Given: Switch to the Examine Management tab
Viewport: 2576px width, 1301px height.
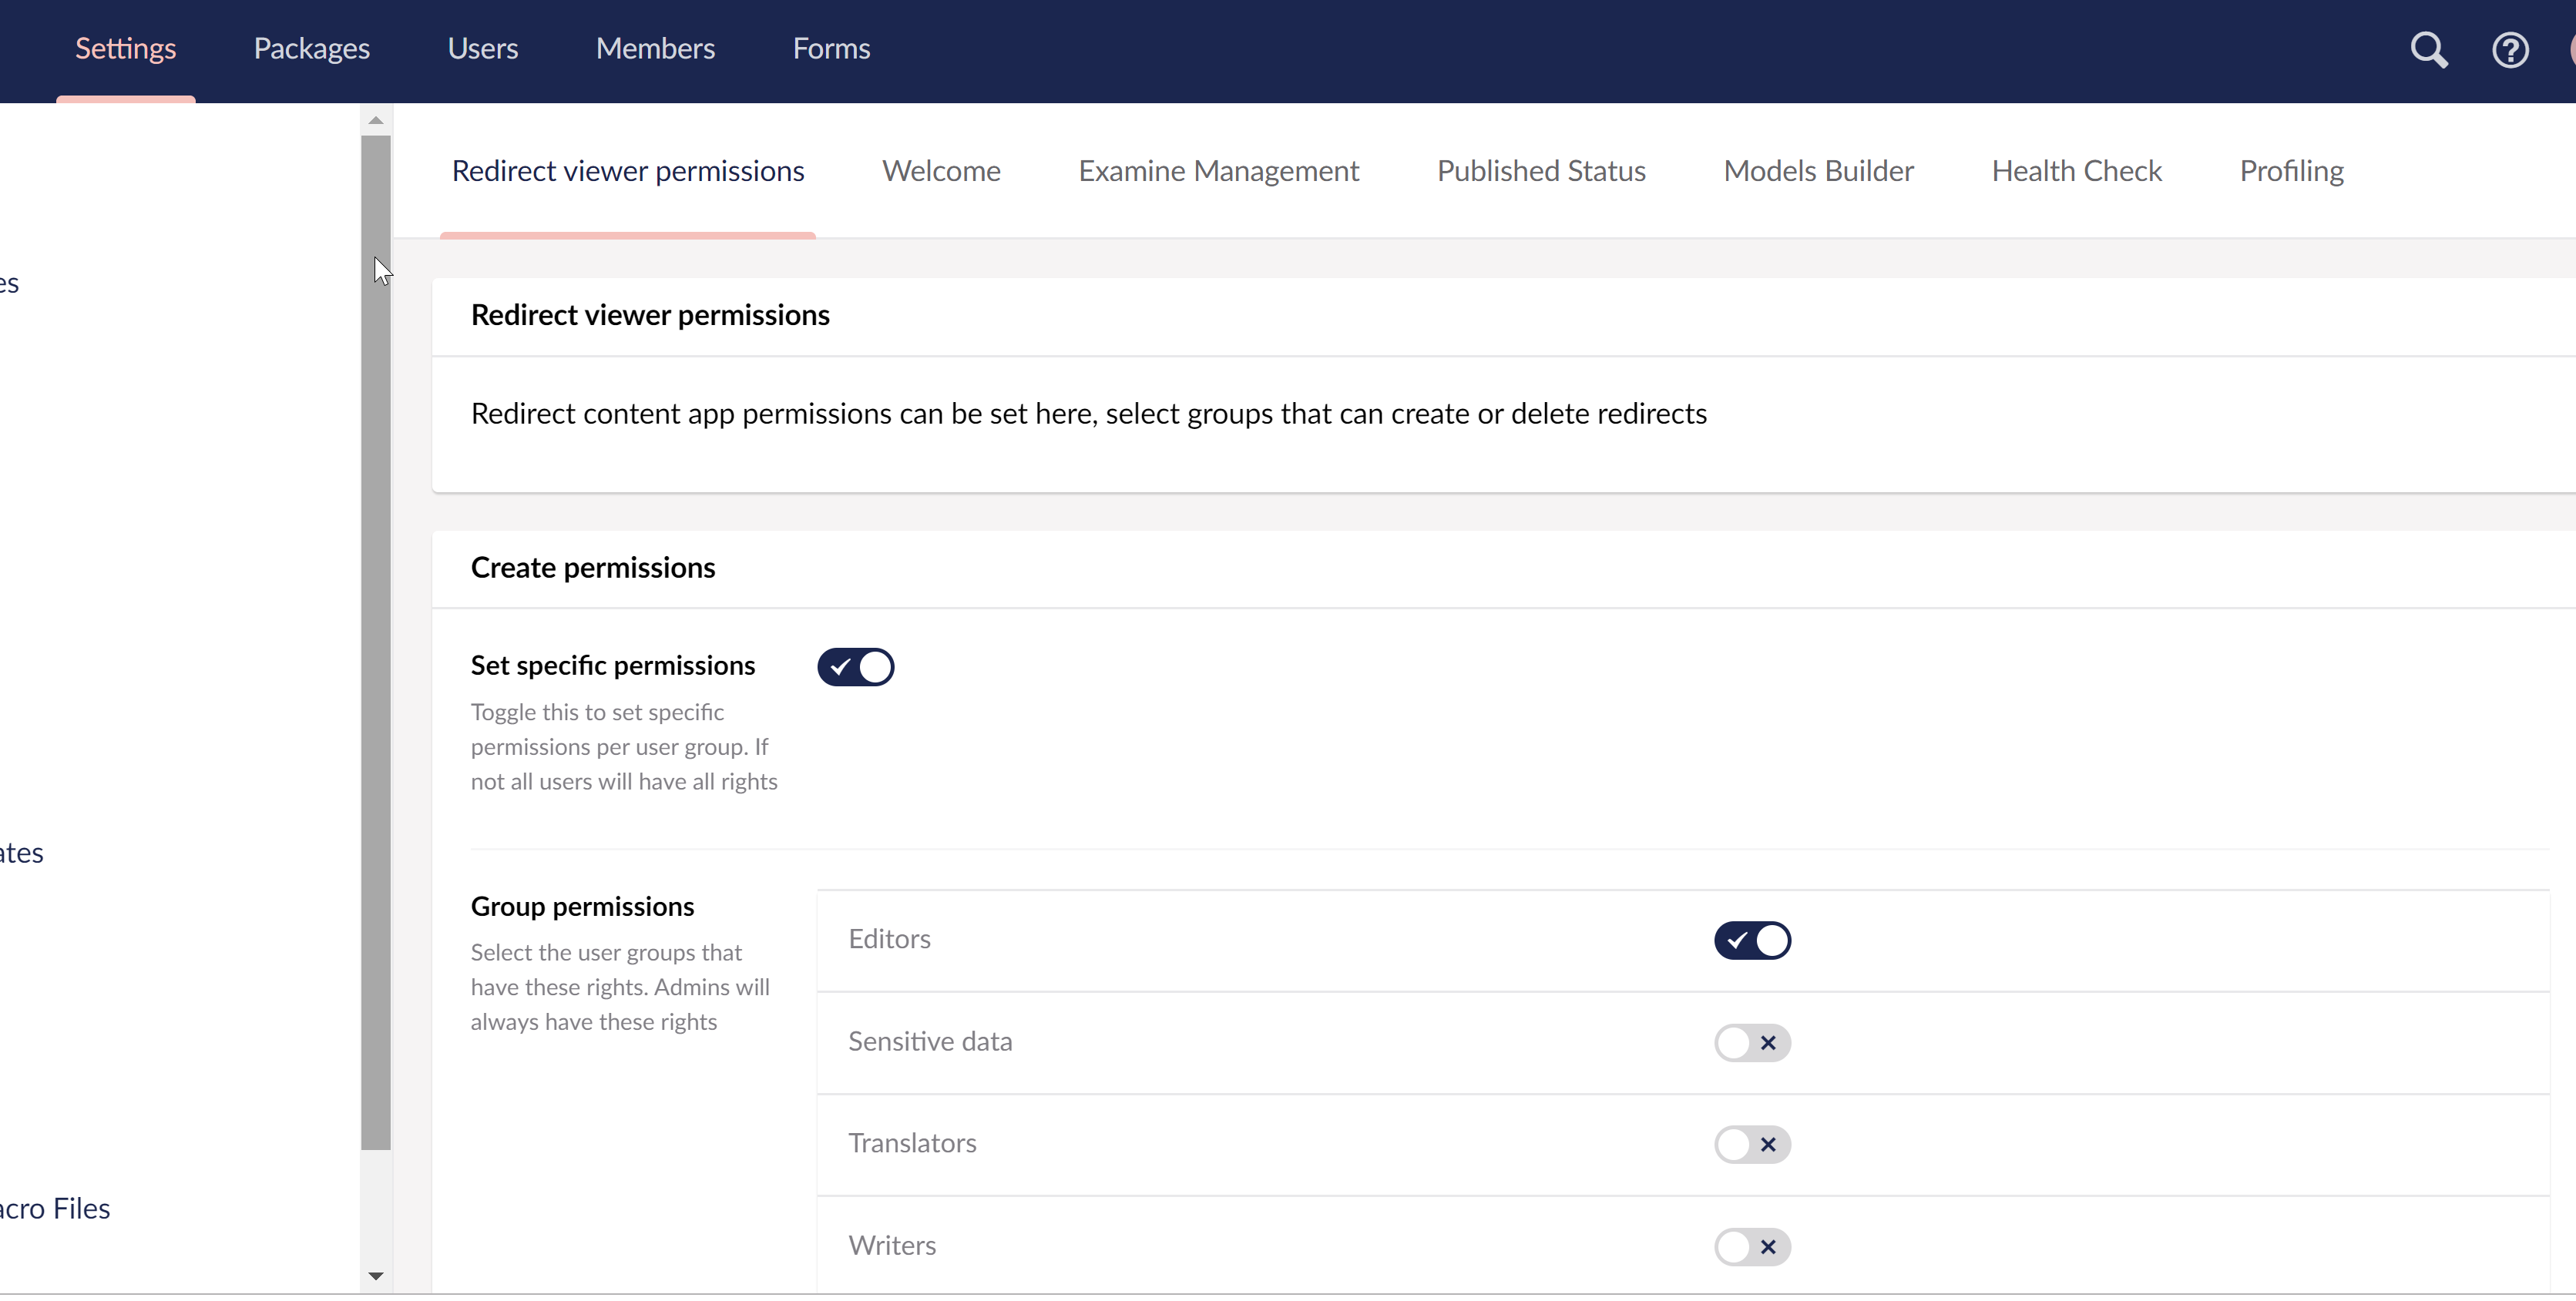Looking at the screenshot, I should (1218, 171).
